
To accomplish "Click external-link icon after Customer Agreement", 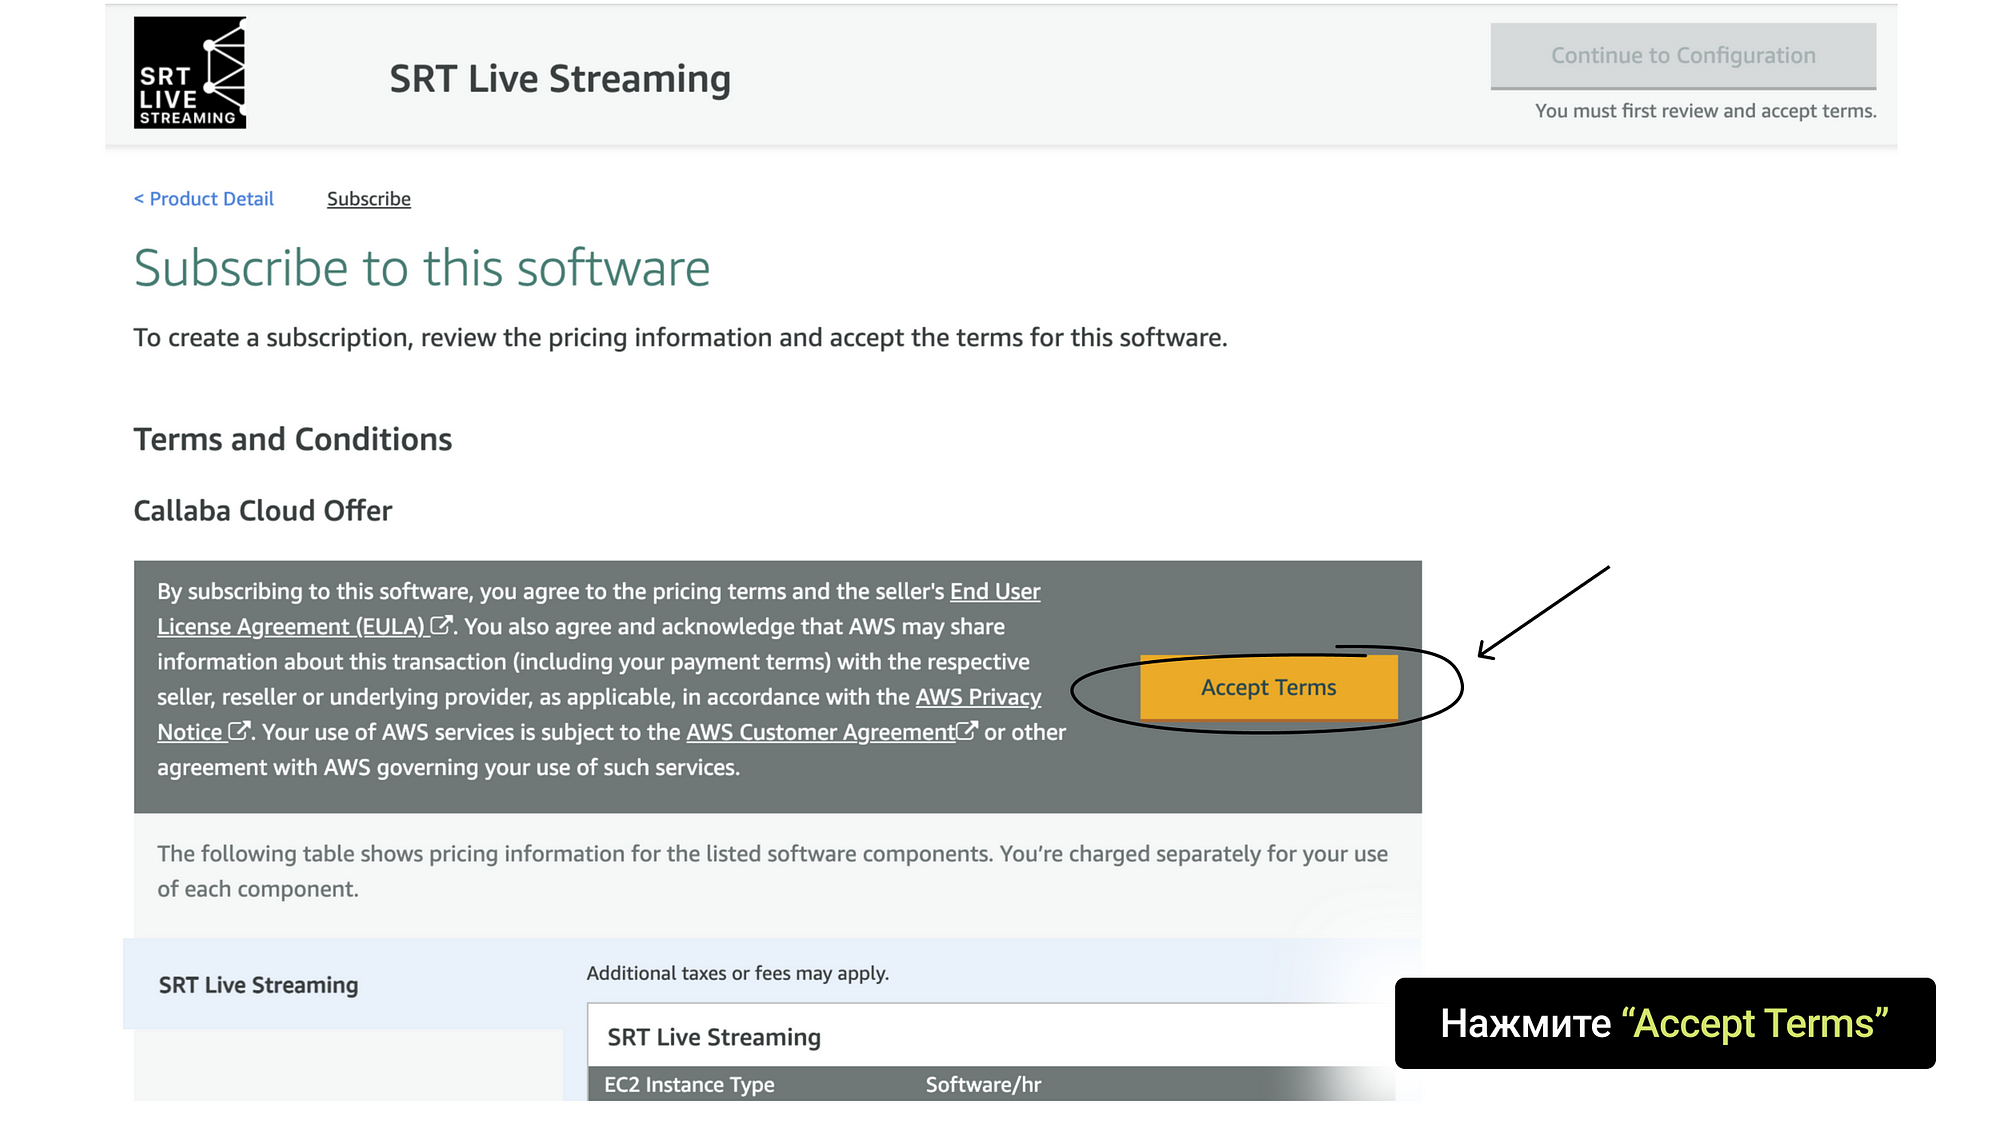I will (x=966, y=731).
